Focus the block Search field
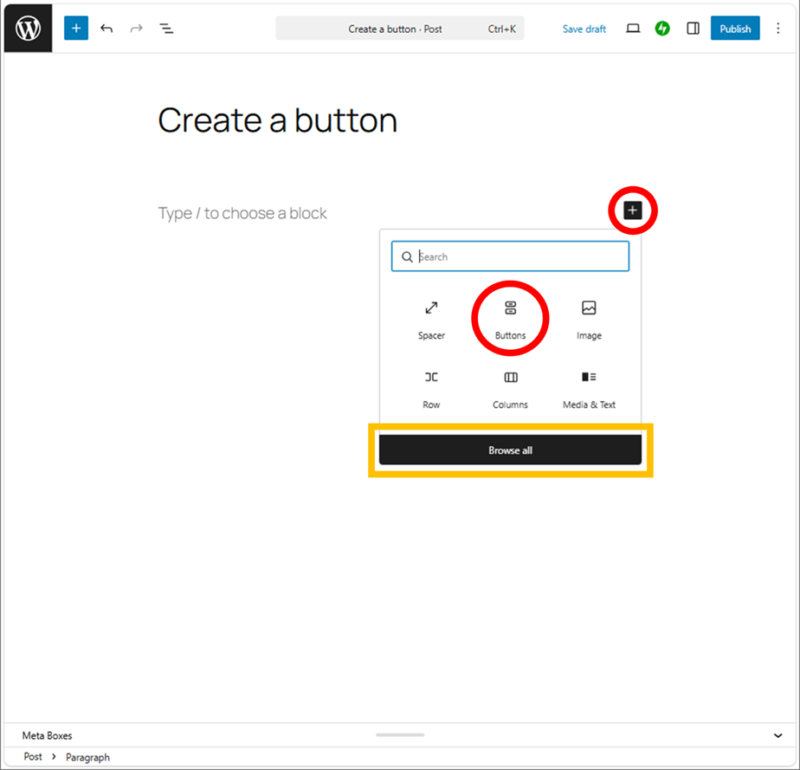The height and width of the screenshot is (770, 800). tap(510, 256)
